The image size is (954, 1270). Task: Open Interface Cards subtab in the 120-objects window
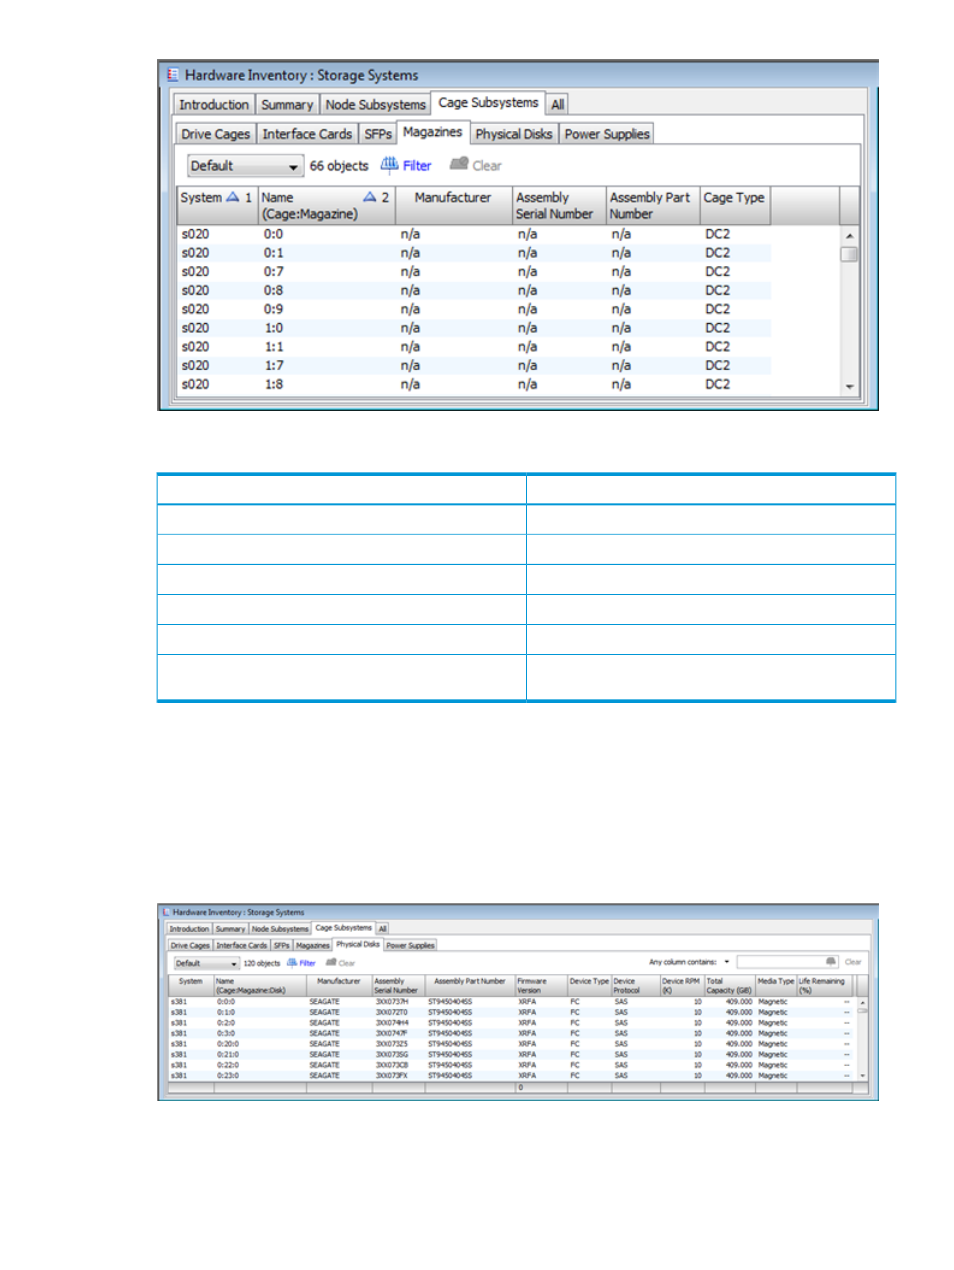pos(242,945)
